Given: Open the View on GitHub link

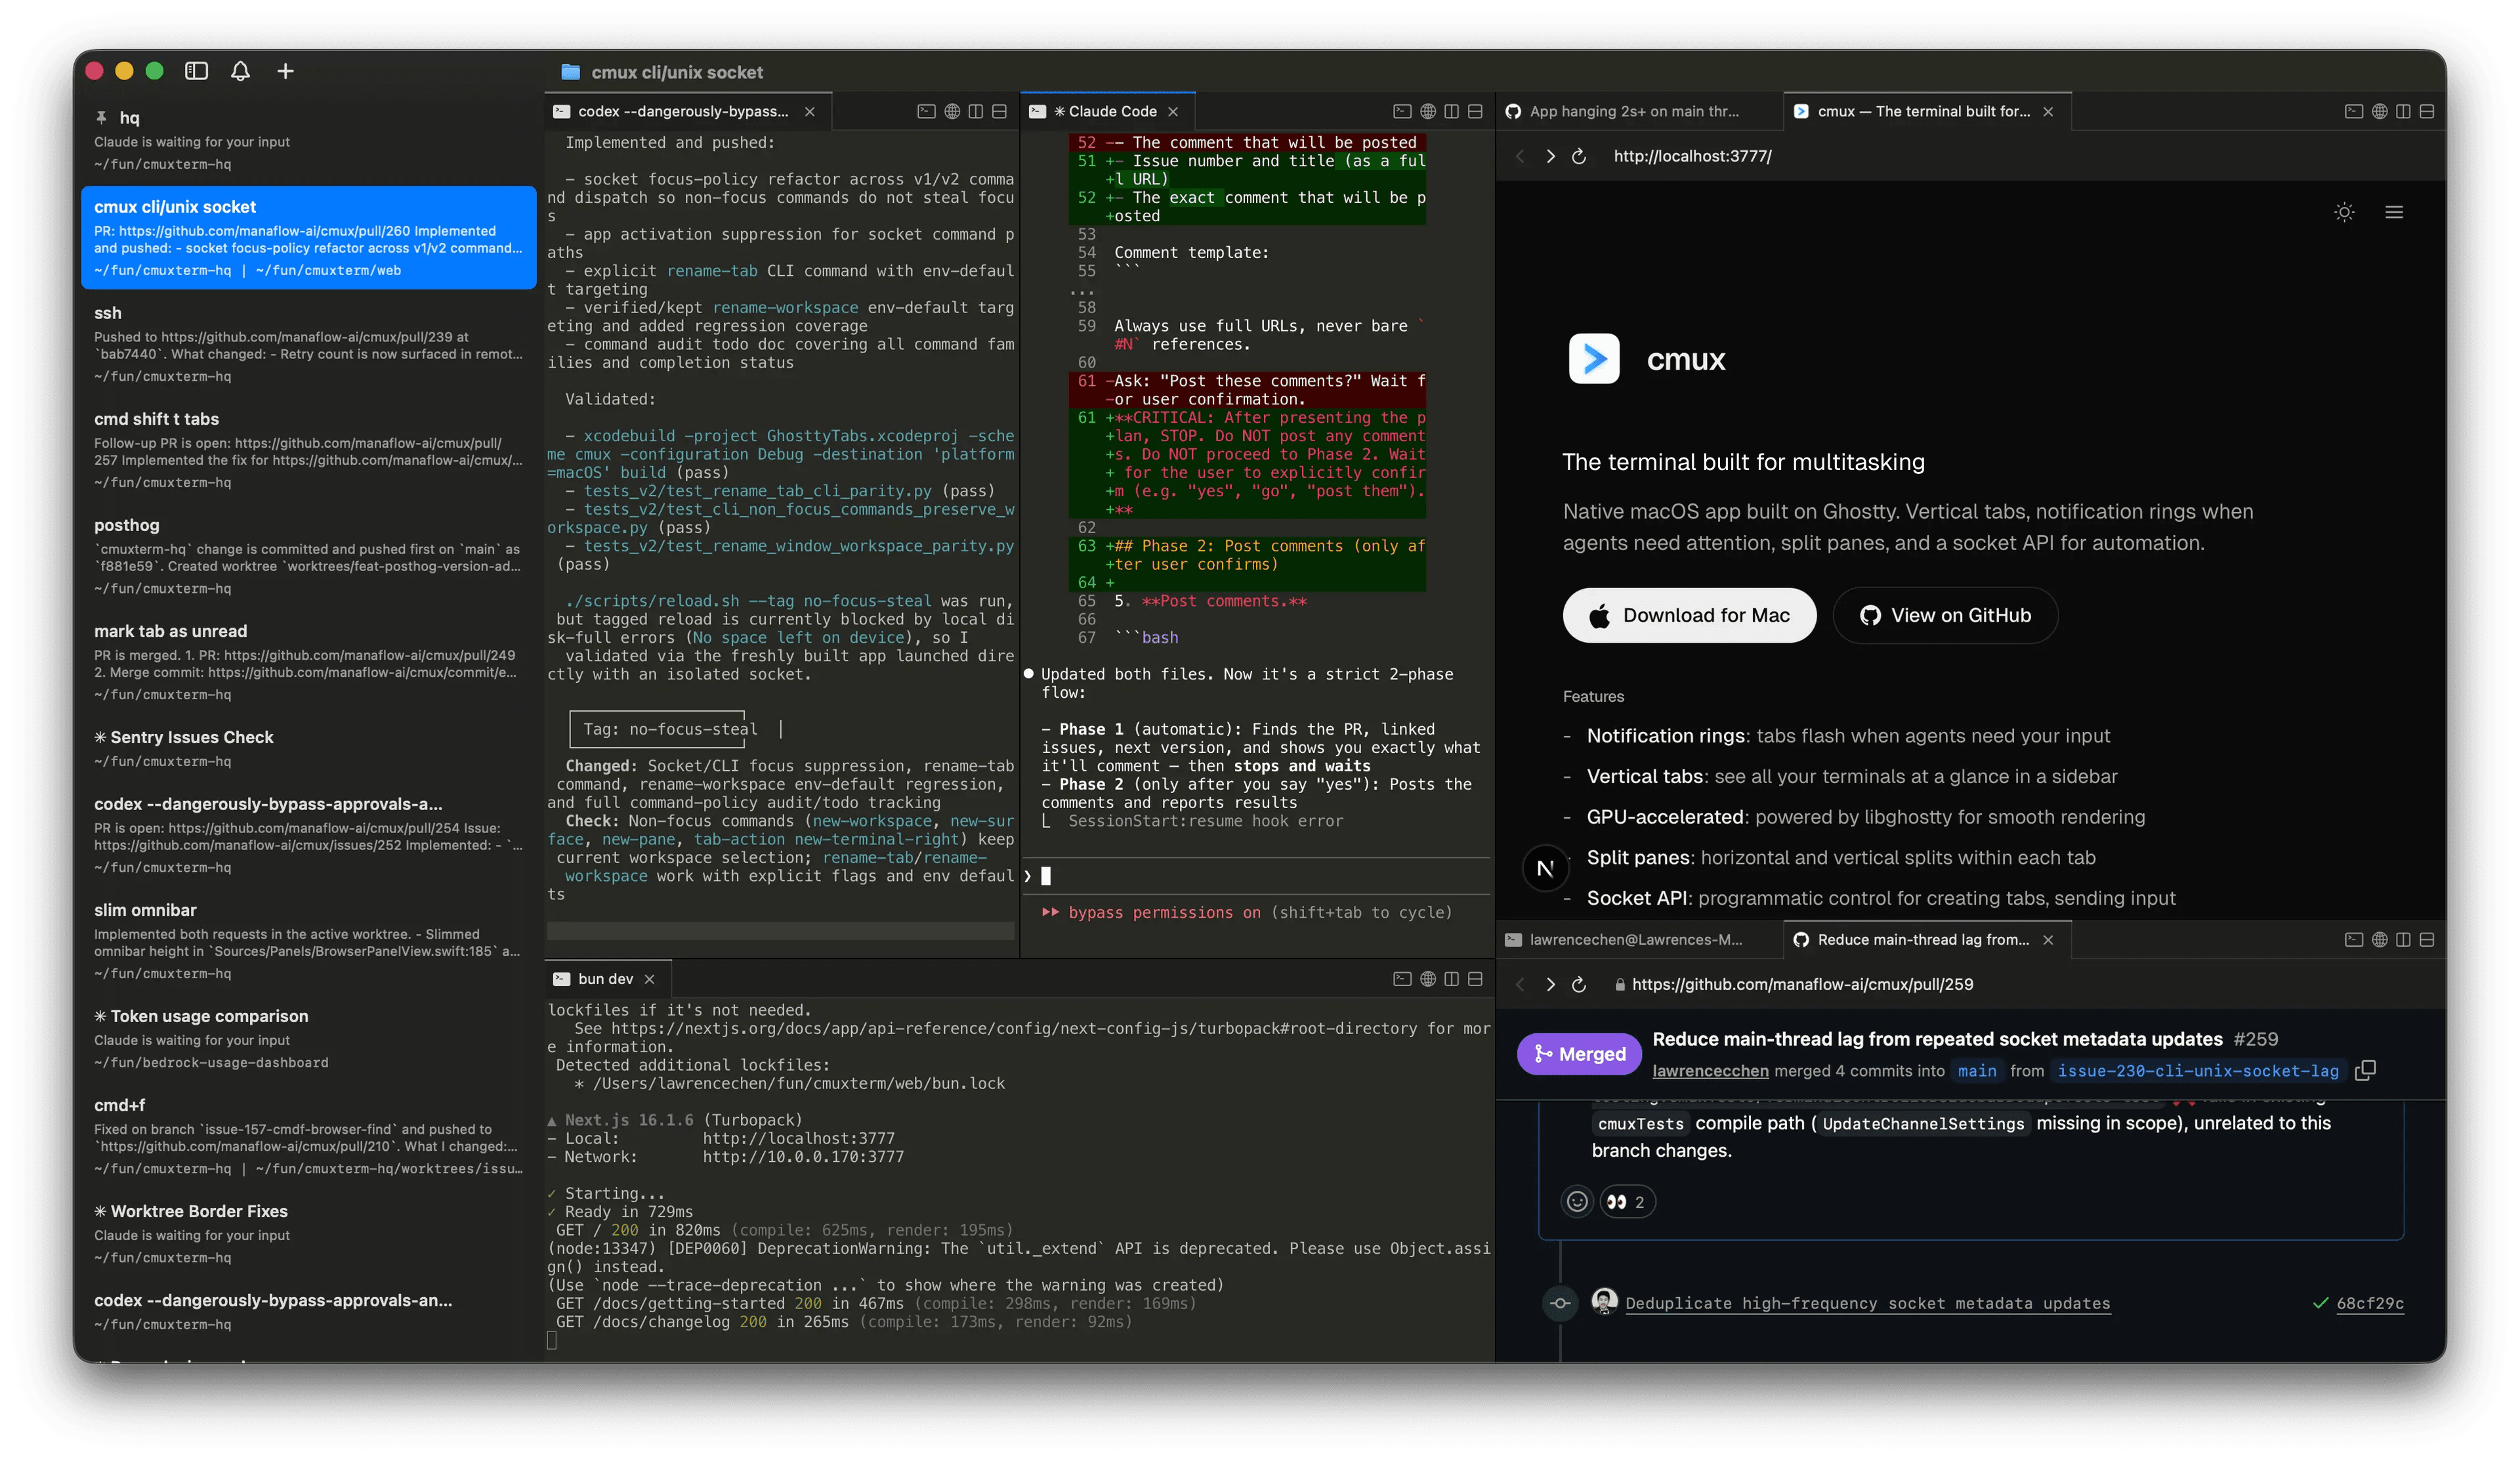Looking at the screenshot, I should pyautogui.click(x=1944, y=615).
